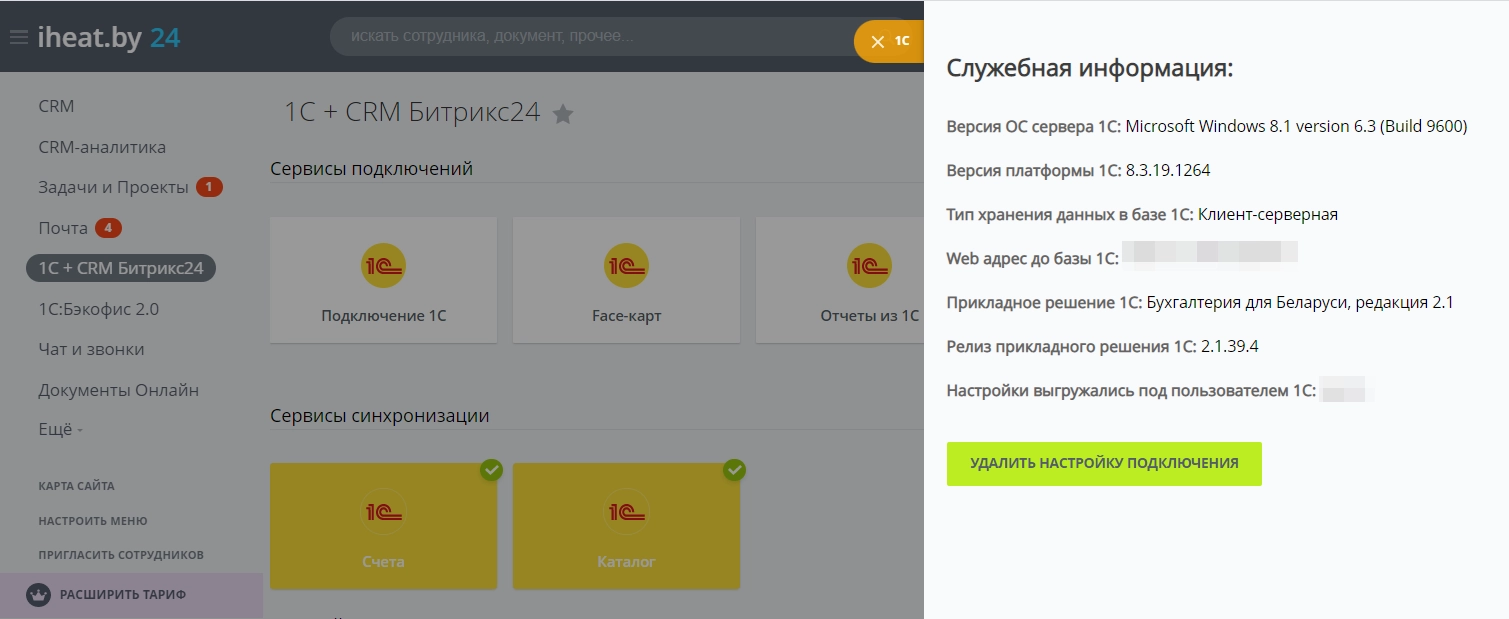Screen dimensions: 1509x619
Task: Click Удалить настройку подключения button
Action: click(x=1104, y=464)
